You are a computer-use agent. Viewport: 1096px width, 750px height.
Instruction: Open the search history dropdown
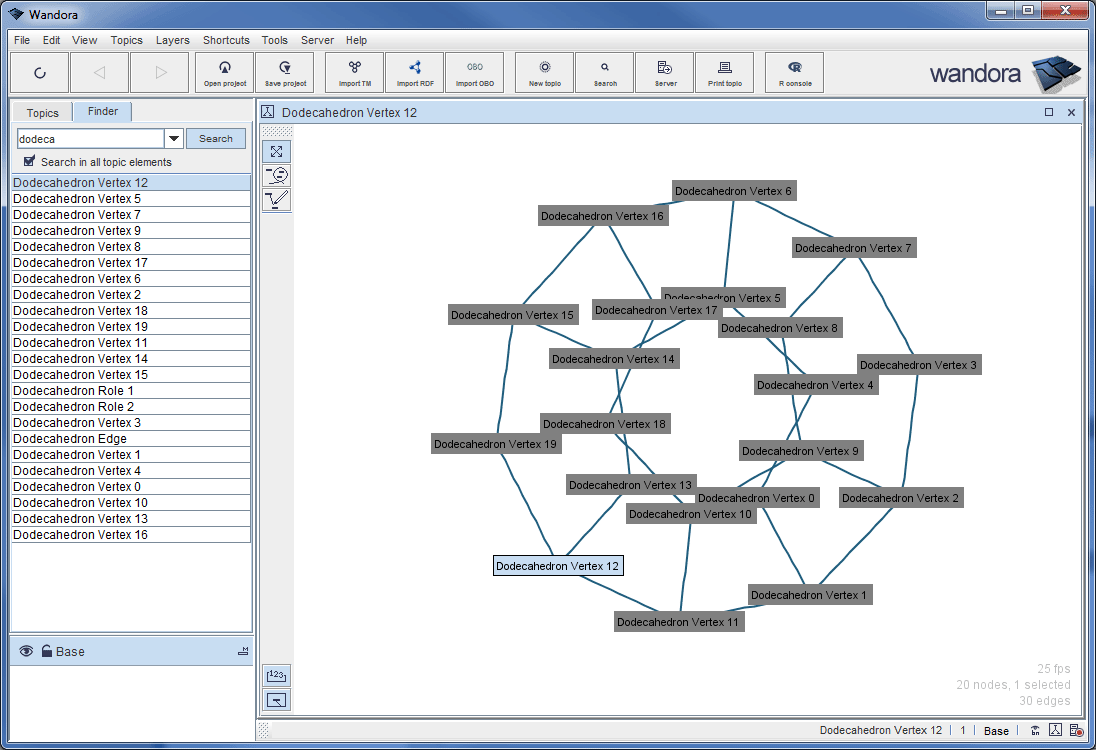coord(173,137)
